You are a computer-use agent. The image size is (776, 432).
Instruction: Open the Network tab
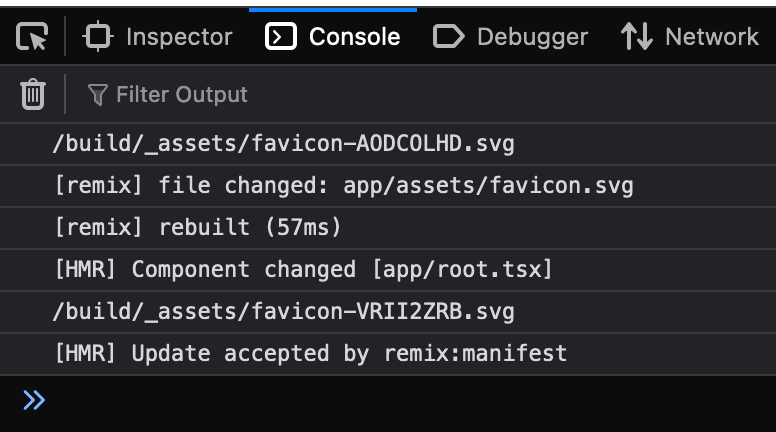pyautogui.click(x=690, y=36)
